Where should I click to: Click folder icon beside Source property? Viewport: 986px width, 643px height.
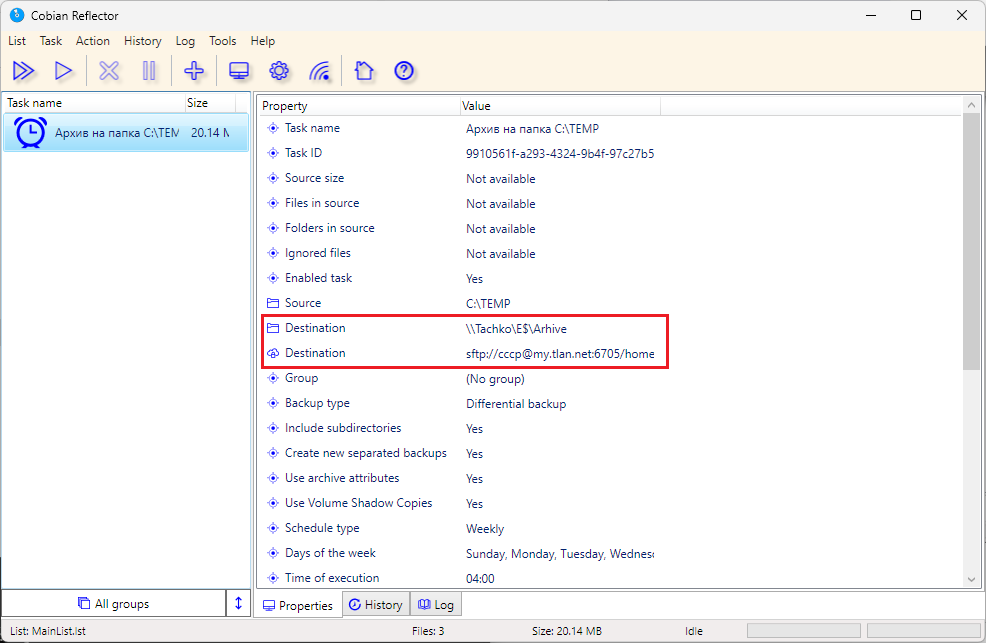point(273,303)
